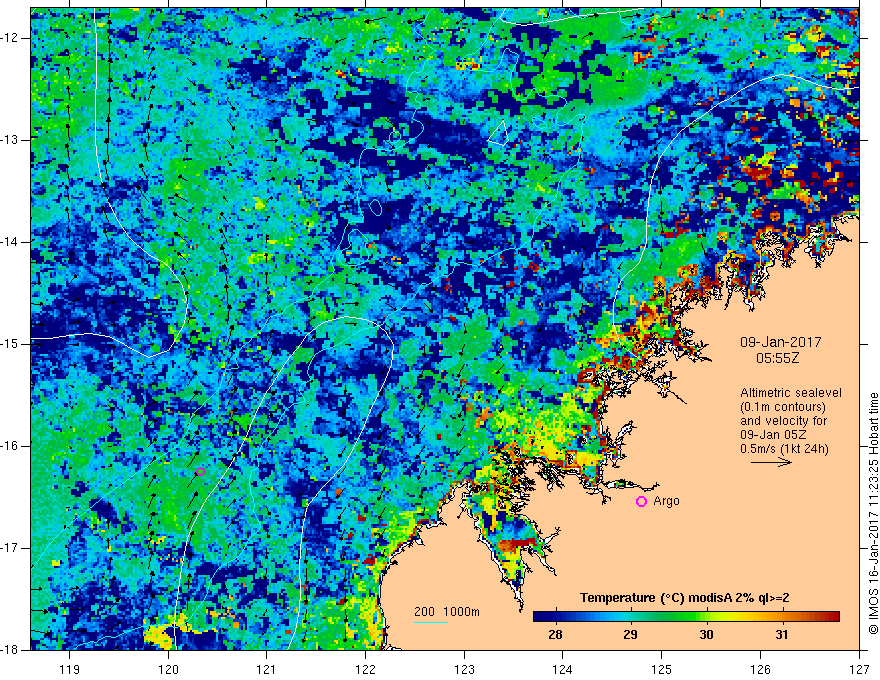Viewport: 880px width, 680px height.
Task: Click the velocity scale arrow in legend
Action: [x=771, y=462]
